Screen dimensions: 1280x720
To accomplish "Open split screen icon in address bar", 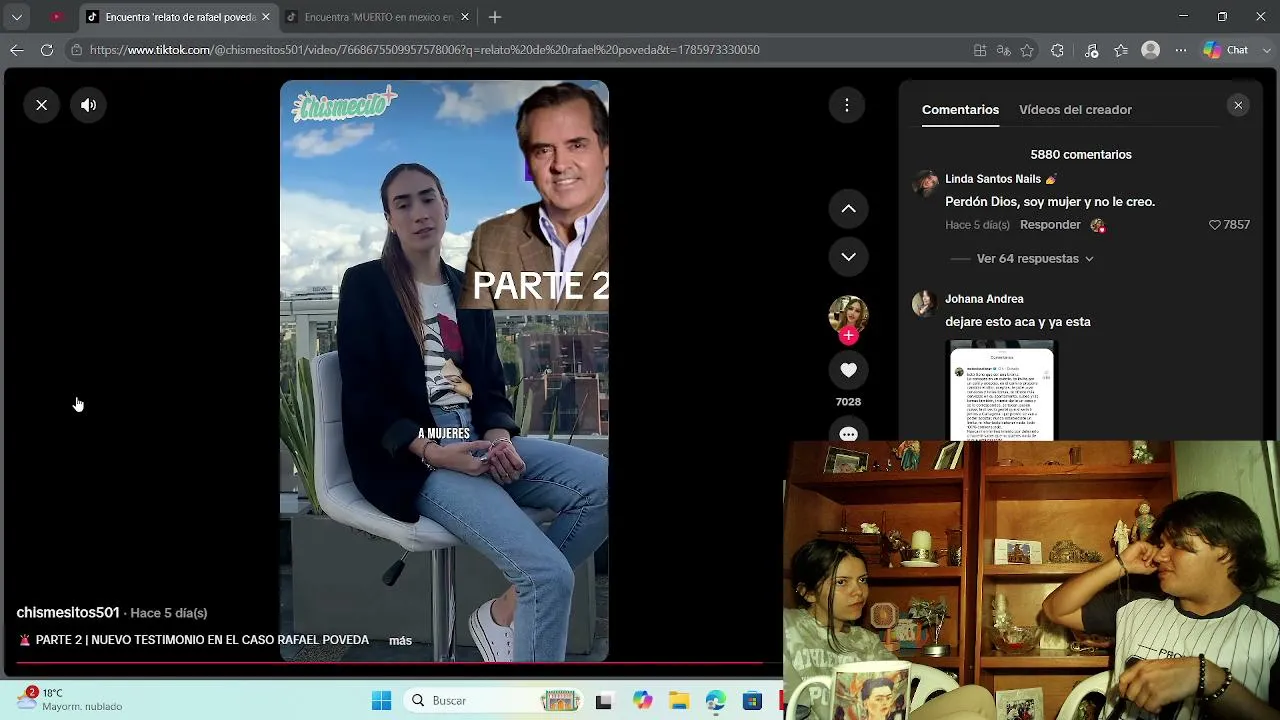I will tap(980, 50).
